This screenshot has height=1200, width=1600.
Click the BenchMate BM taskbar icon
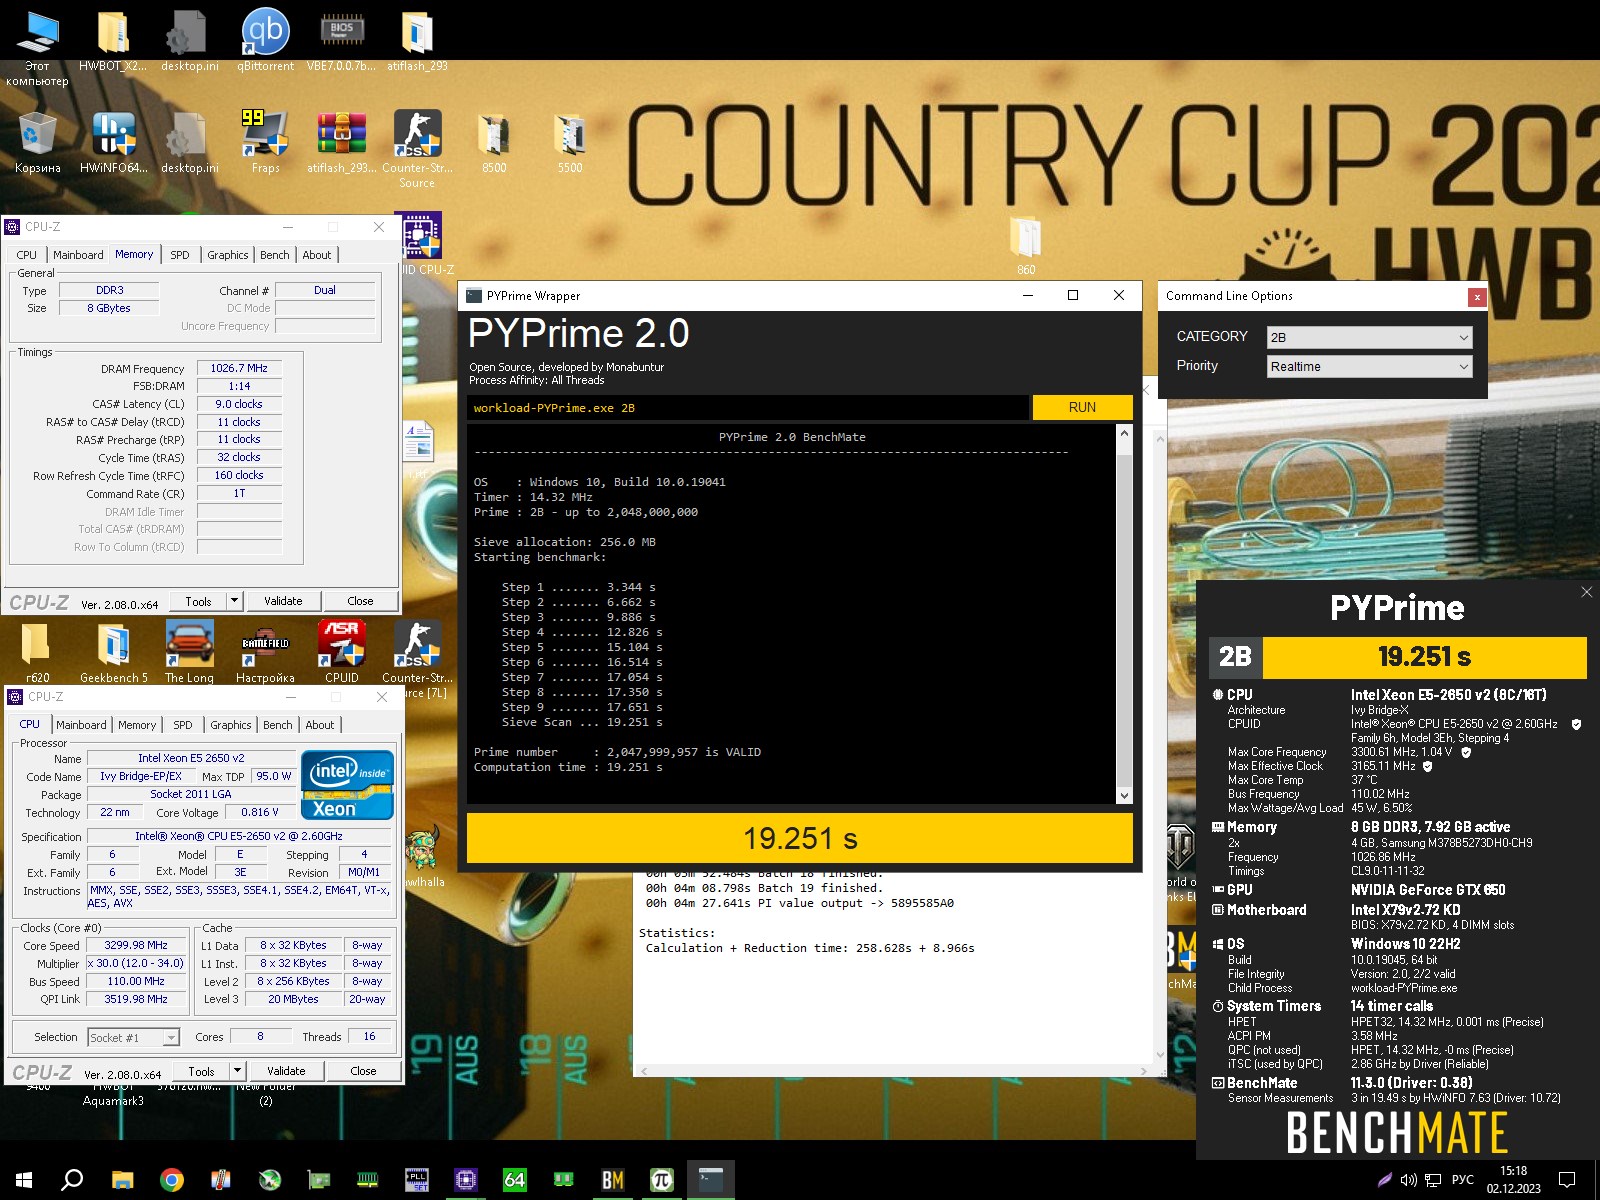click(612, 1180)
